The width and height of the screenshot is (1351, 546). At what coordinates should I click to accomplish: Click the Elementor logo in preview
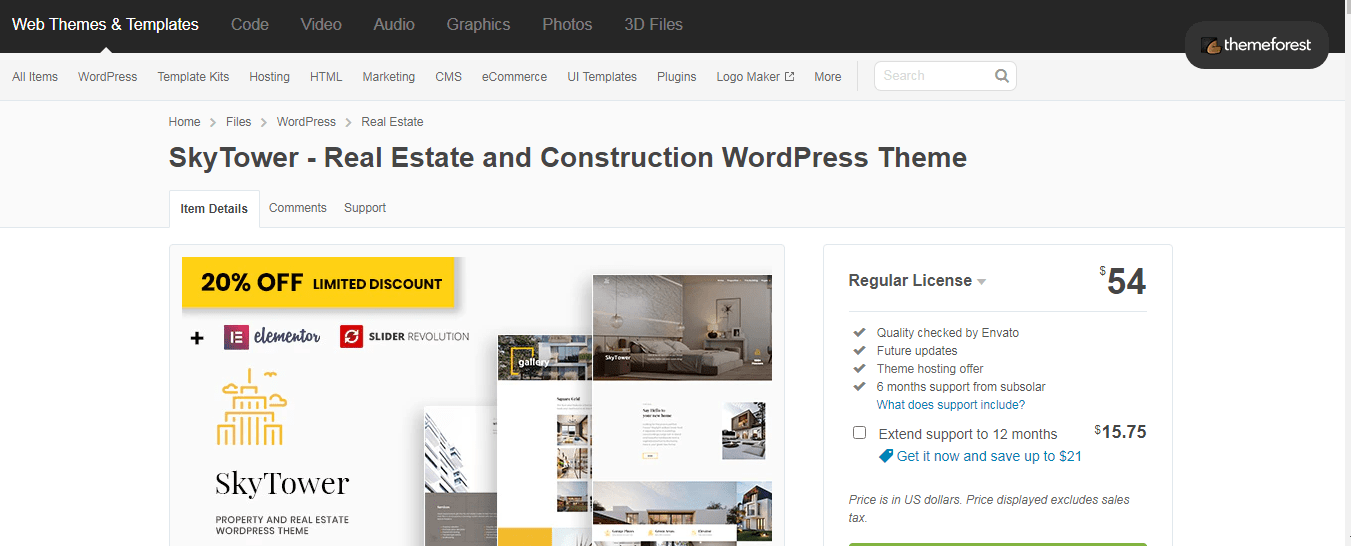point(272,337)
